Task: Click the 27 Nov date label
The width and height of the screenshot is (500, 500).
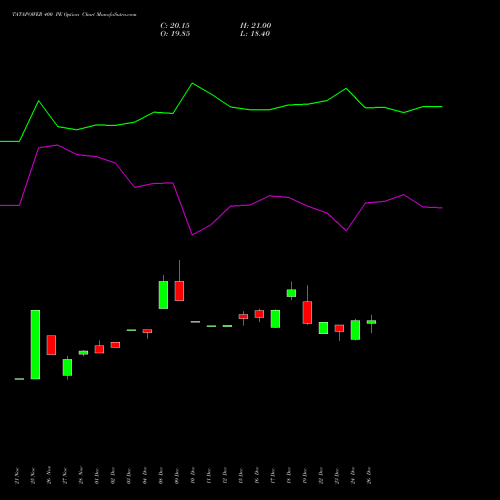Action: tap(65, 475)
